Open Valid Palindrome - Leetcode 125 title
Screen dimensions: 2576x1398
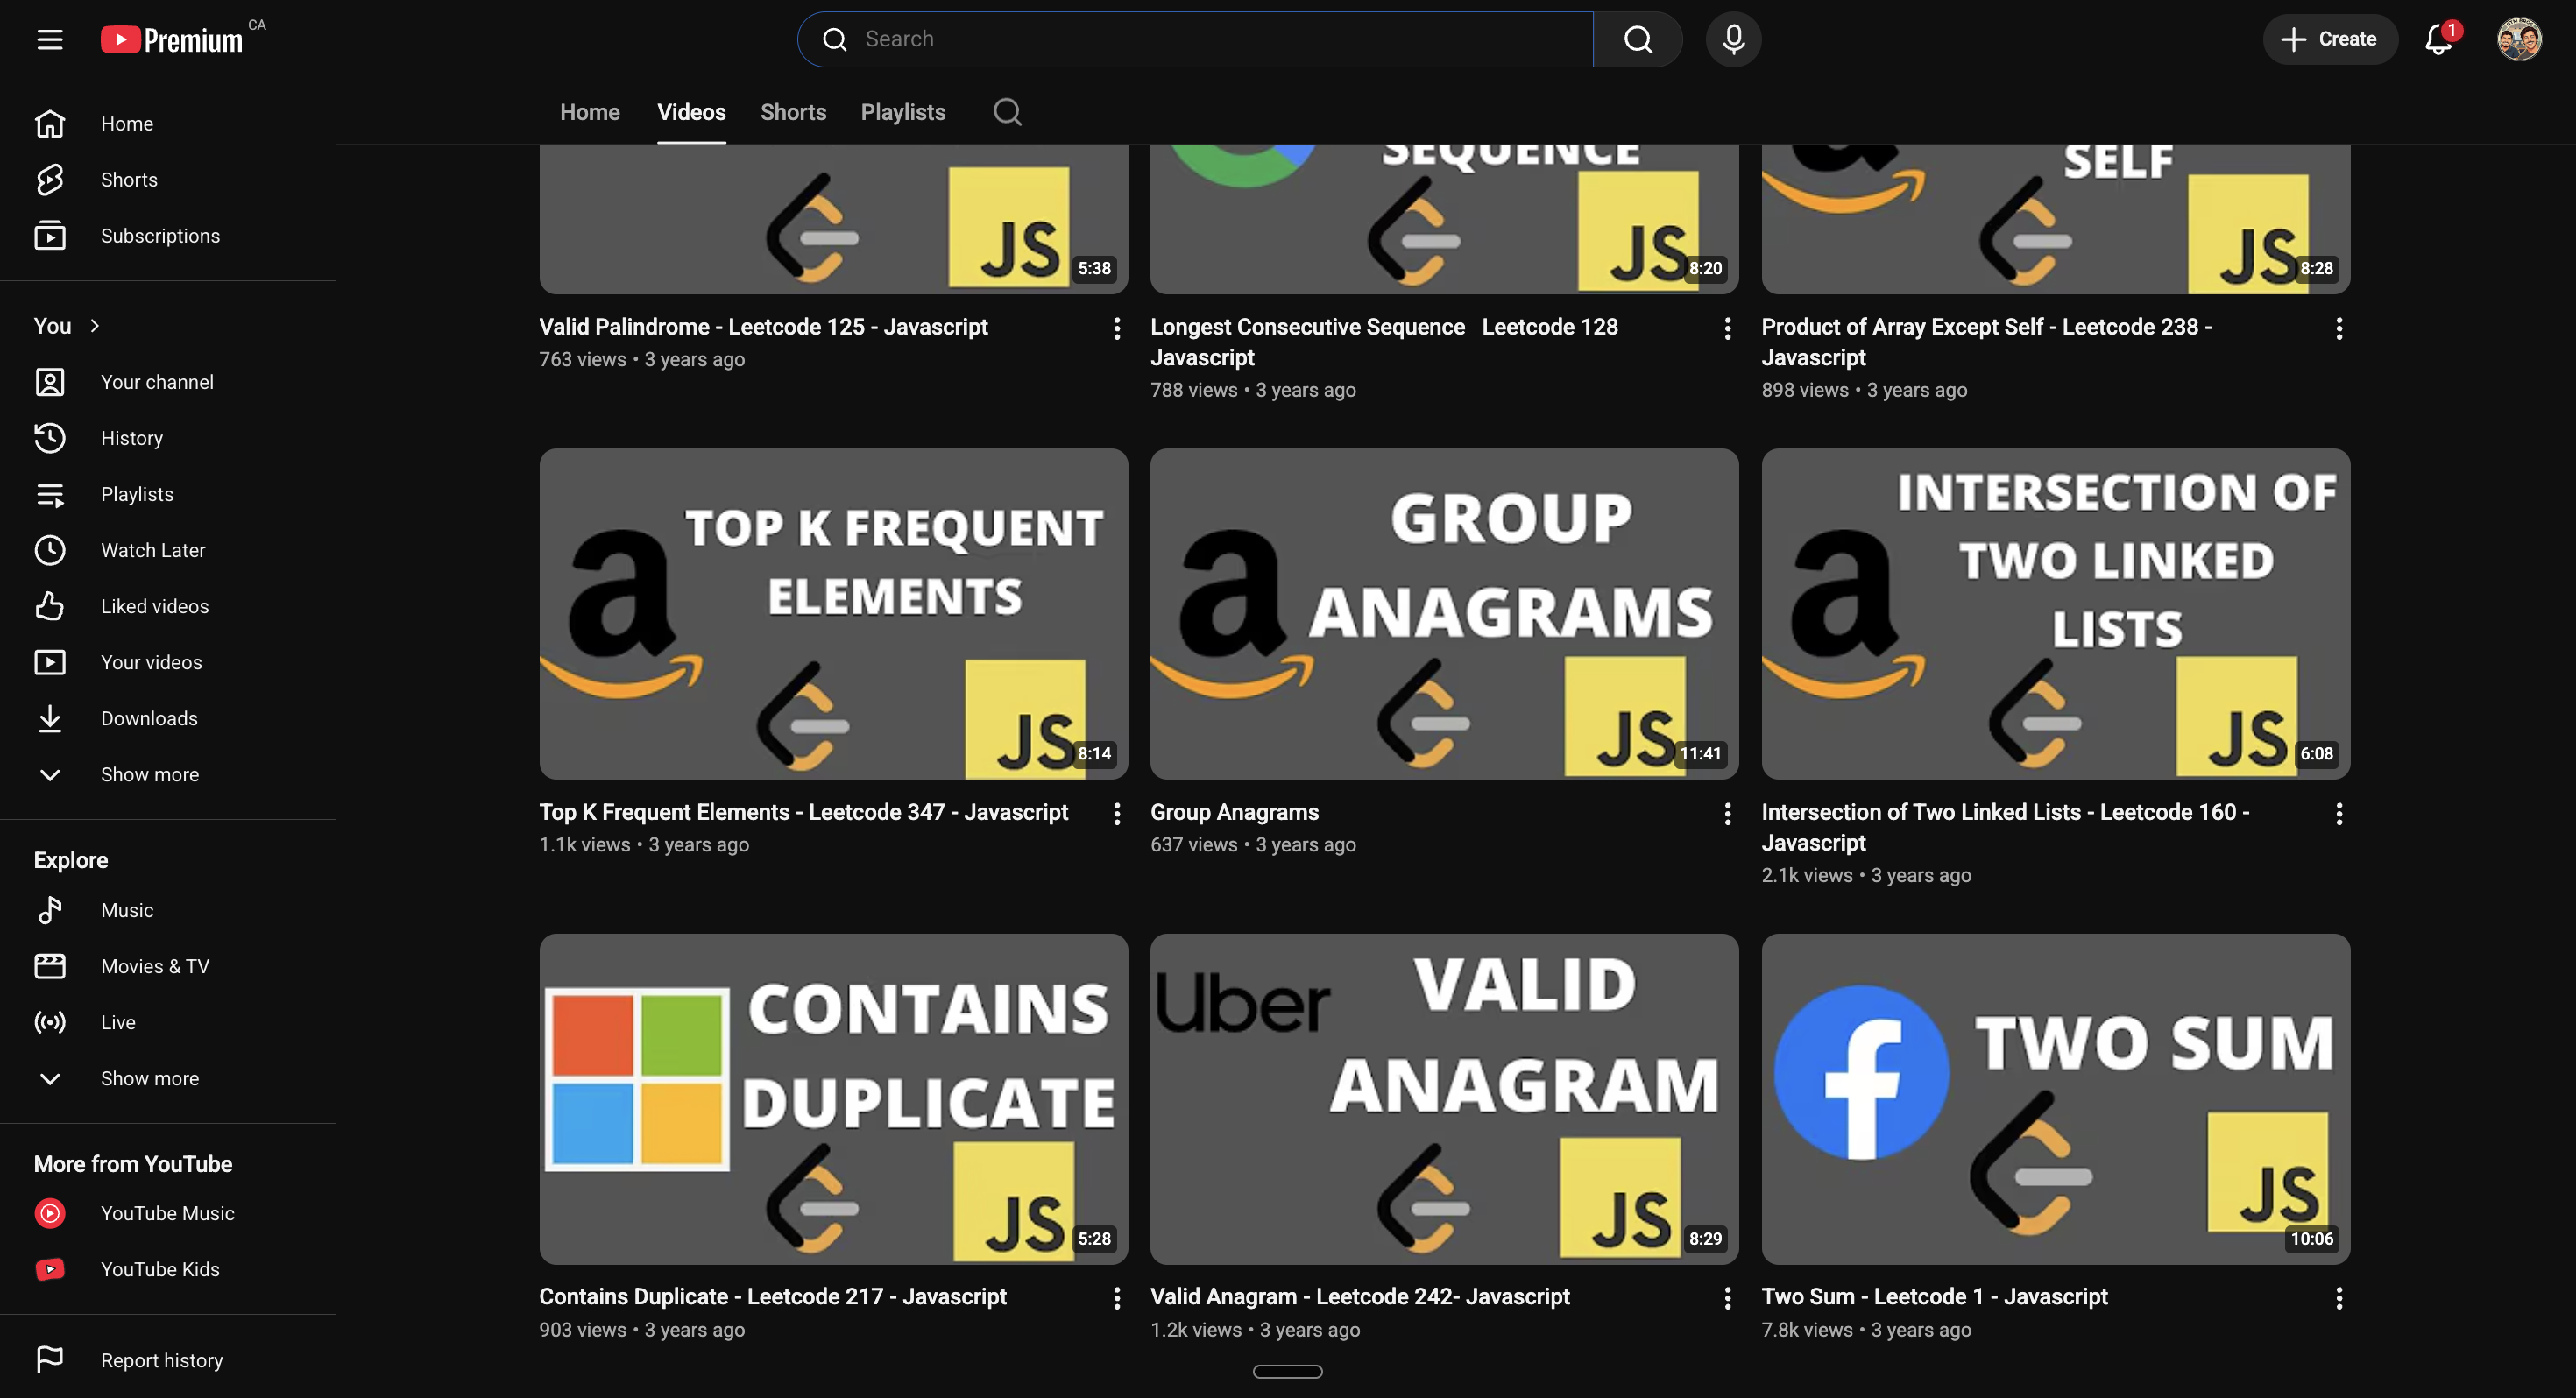pyautogui.click(x=763, y=327)
